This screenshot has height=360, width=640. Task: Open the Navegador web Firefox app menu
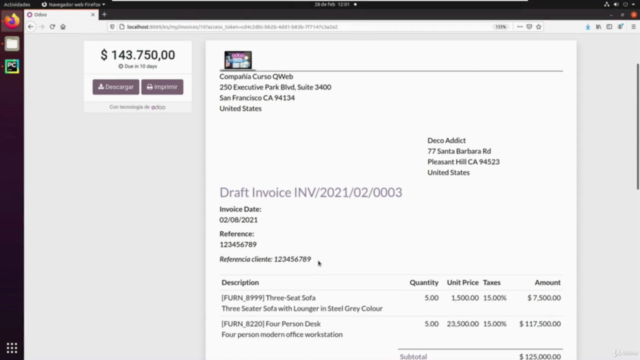click(73, 4)
